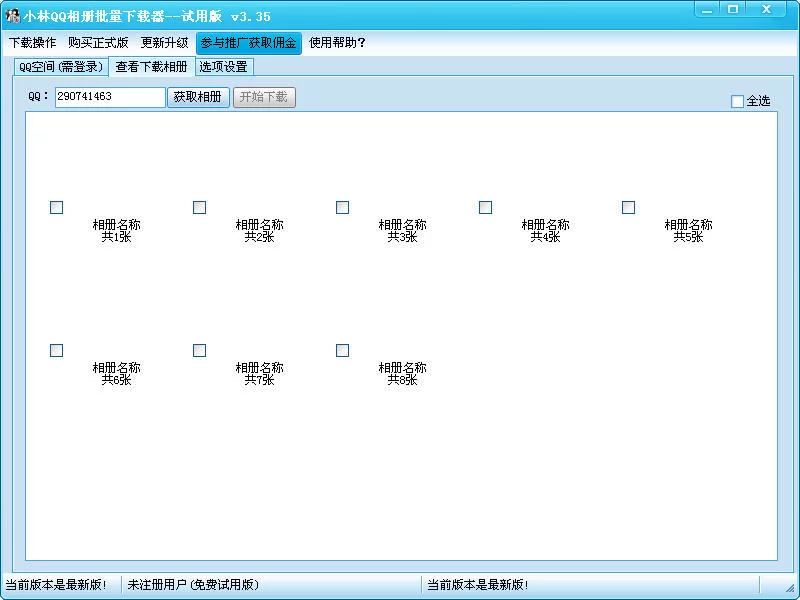Click the 共1张 album label

[116, 231]
